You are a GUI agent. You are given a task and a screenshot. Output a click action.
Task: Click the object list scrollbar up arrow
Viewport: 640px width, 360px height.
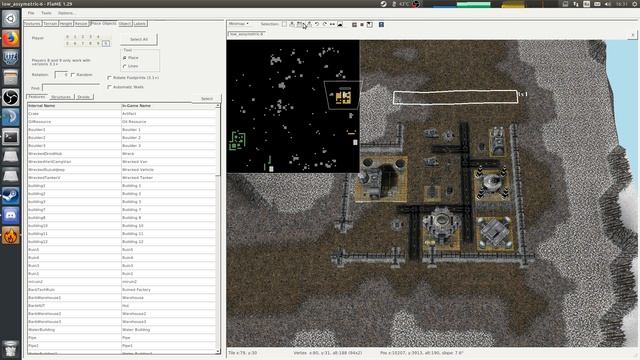218,106
